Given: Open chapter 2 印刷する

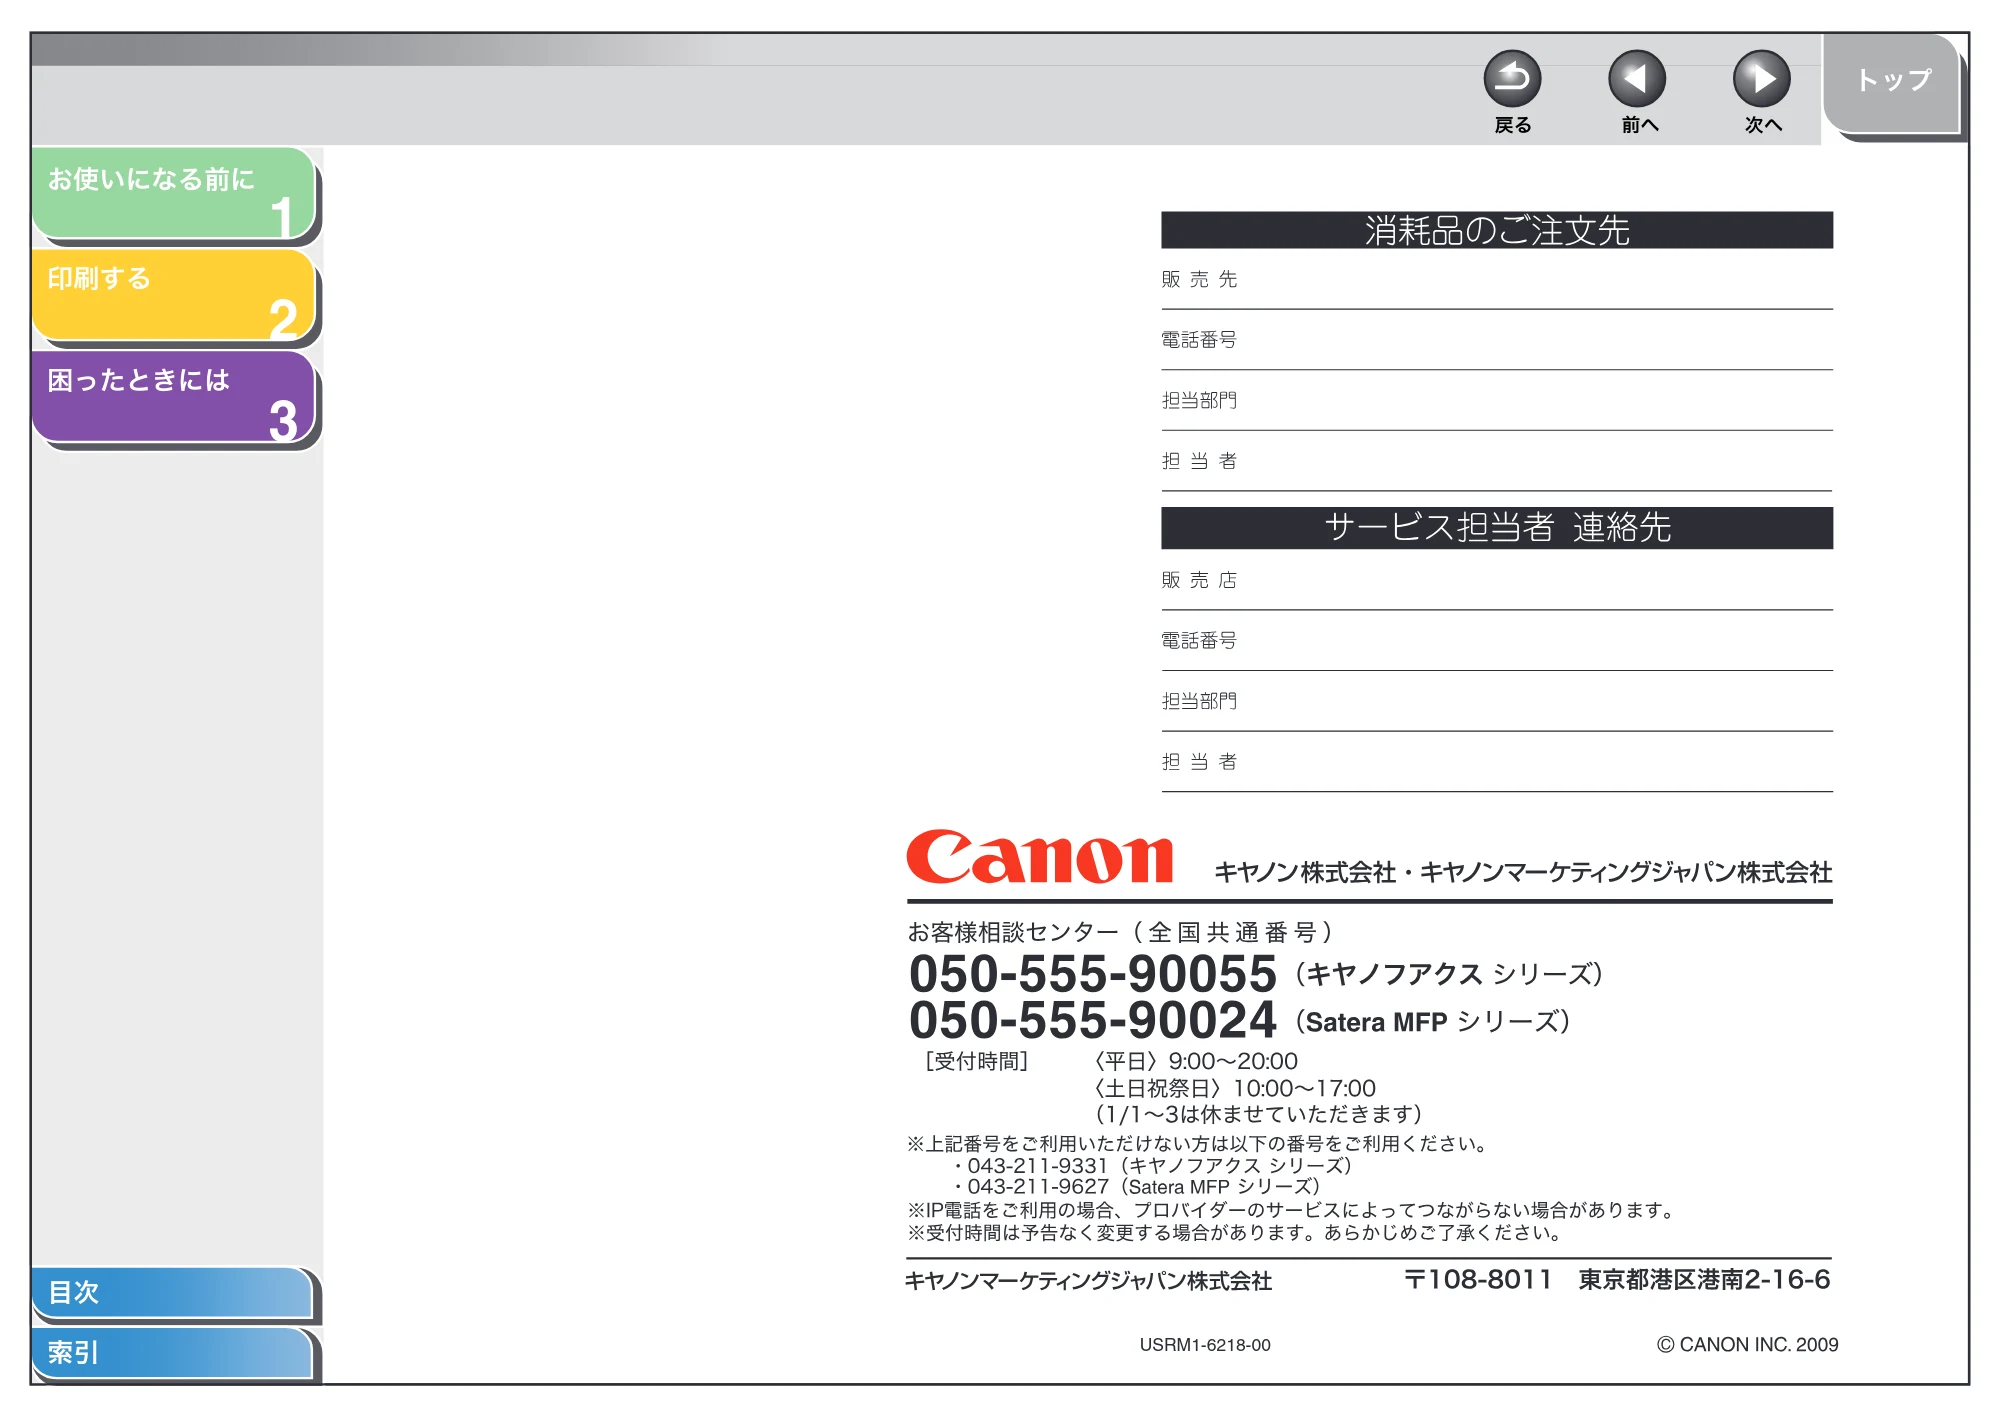Looking at the screenshot, I should pyautogui.click(x=174, y=295).
